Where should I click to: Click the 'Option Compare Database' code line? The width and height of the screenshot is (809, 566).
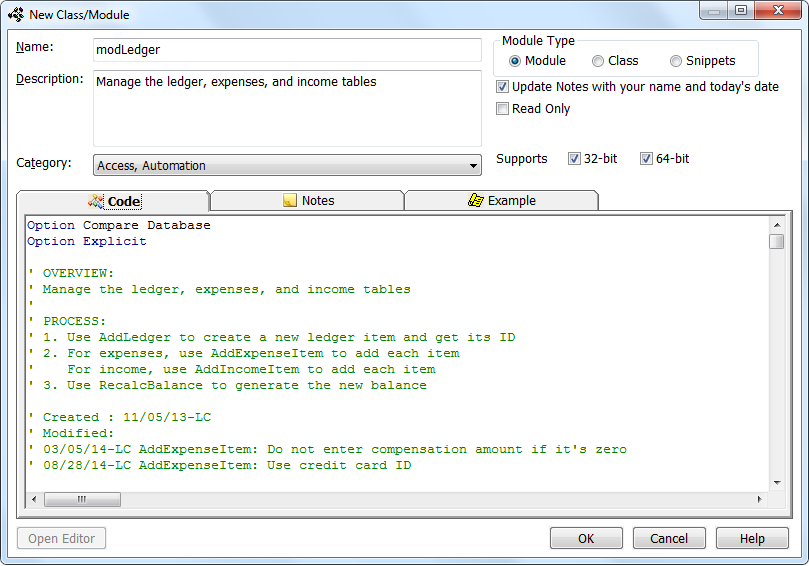(x=119, y=225)
